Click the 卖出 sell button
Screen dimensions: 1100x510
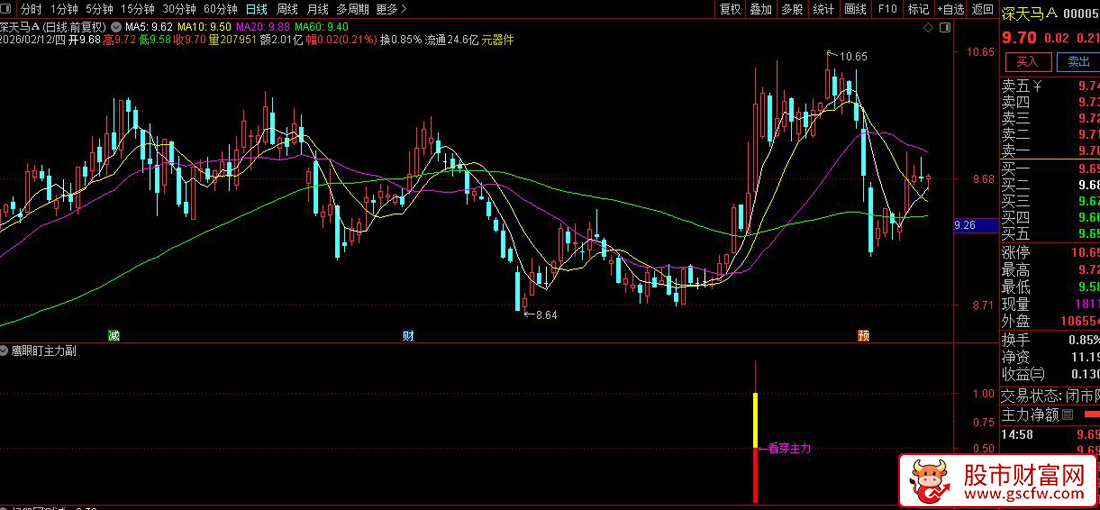pos(1078,62)
